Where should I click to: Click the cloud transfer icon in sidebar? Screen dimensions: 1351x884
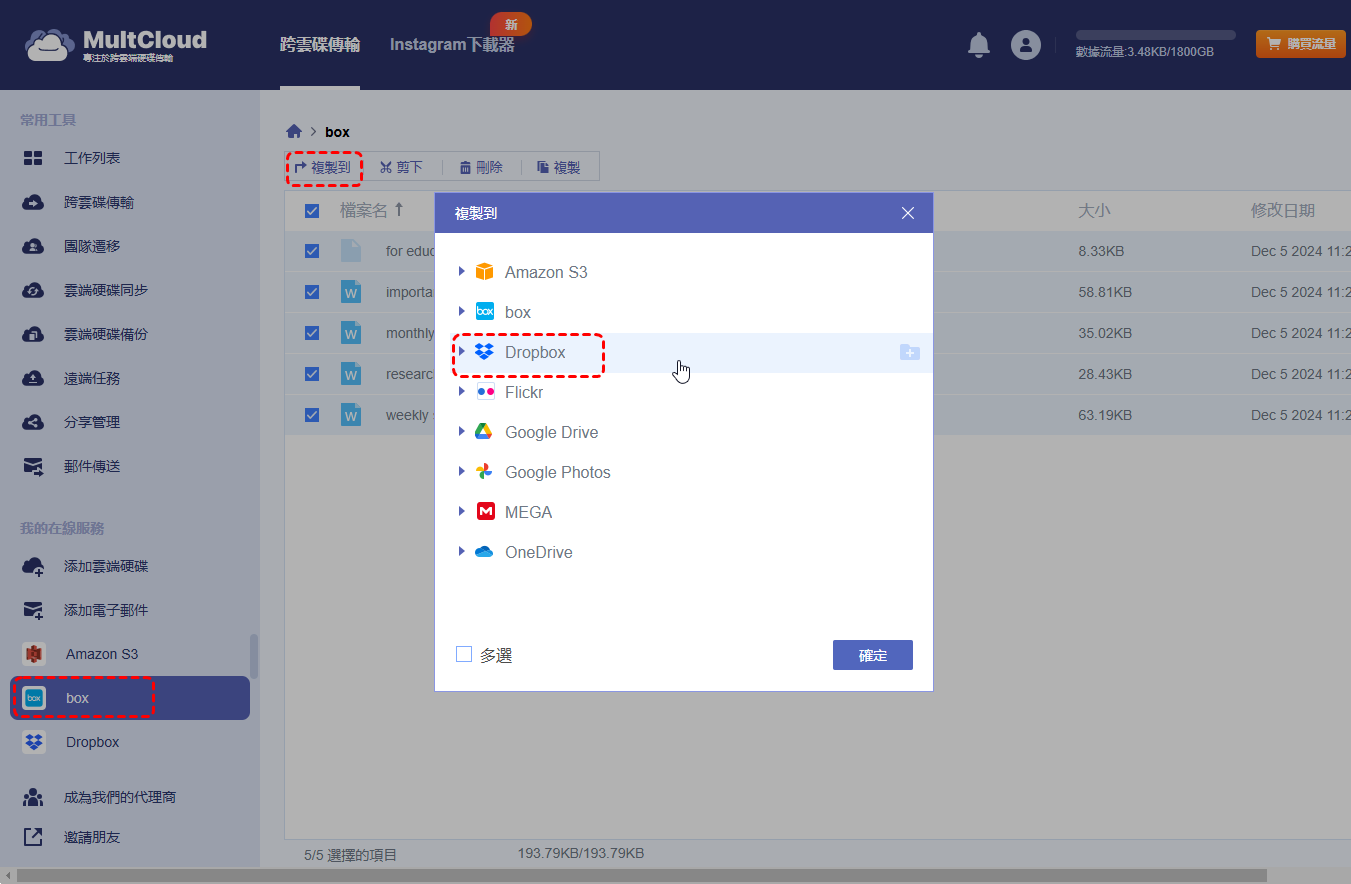33,202
